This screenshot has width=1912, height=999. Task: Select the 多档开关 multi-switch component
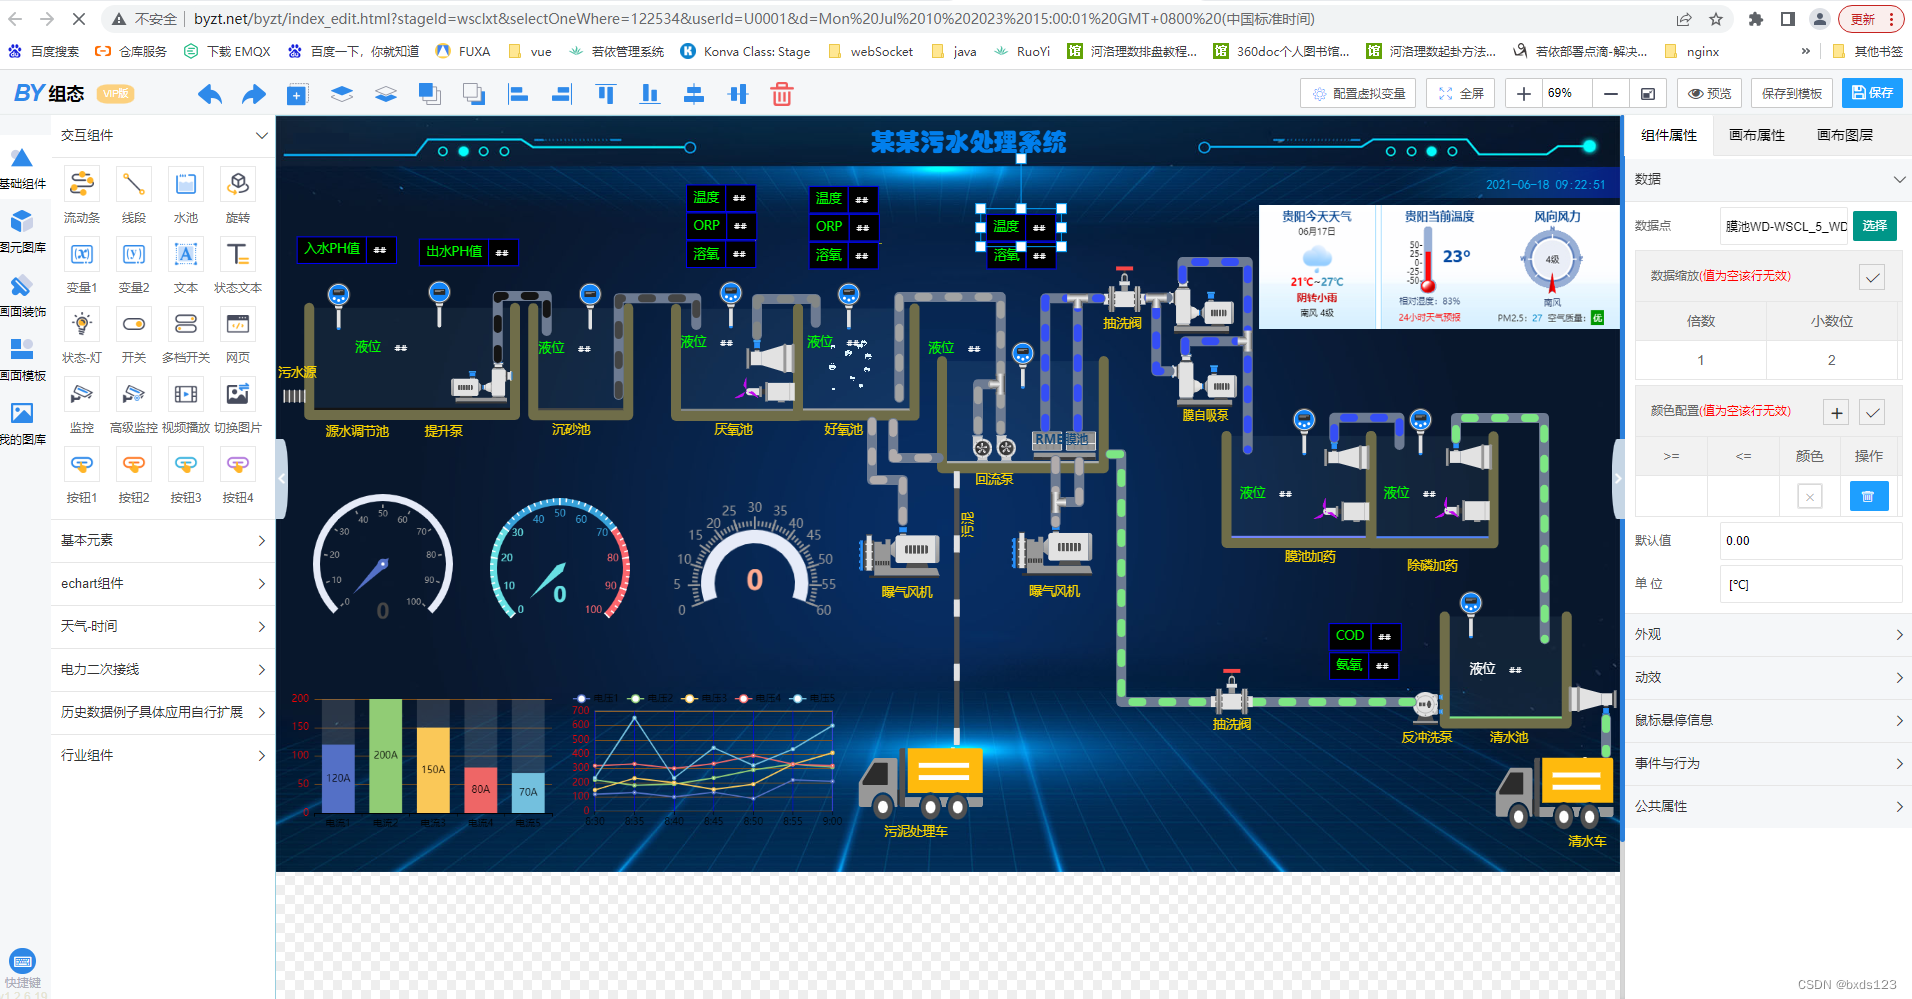[x=186, y=335]
